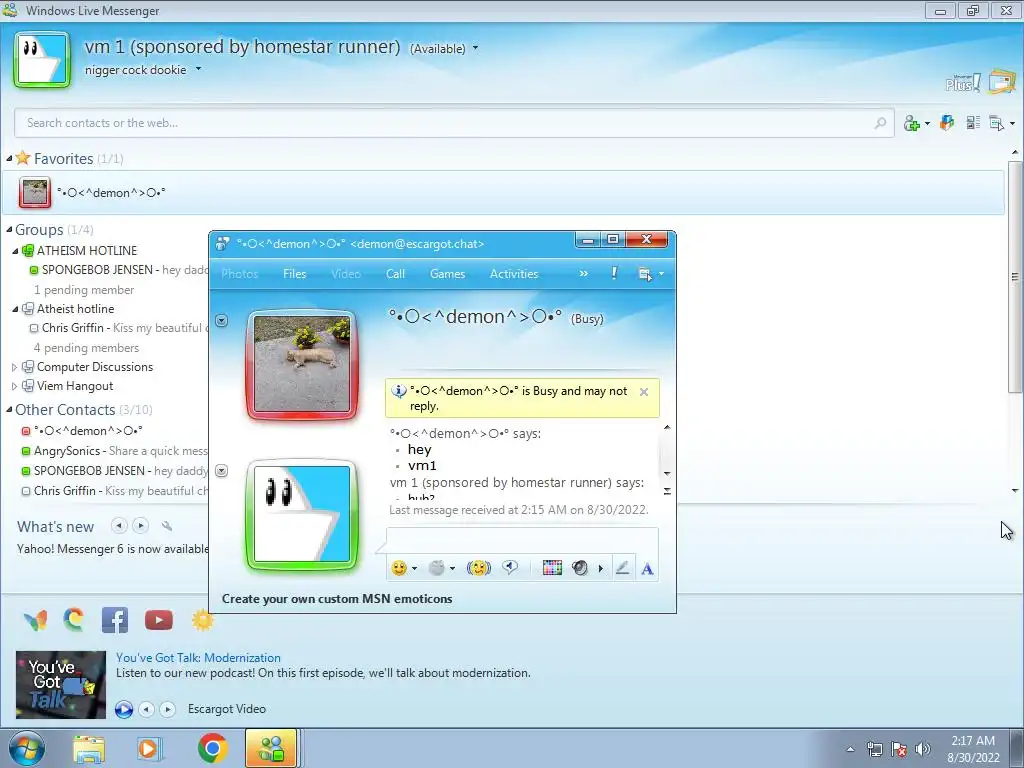Open Call menu in chat window
Viewport: 1024px width, 768px height.
395,274
